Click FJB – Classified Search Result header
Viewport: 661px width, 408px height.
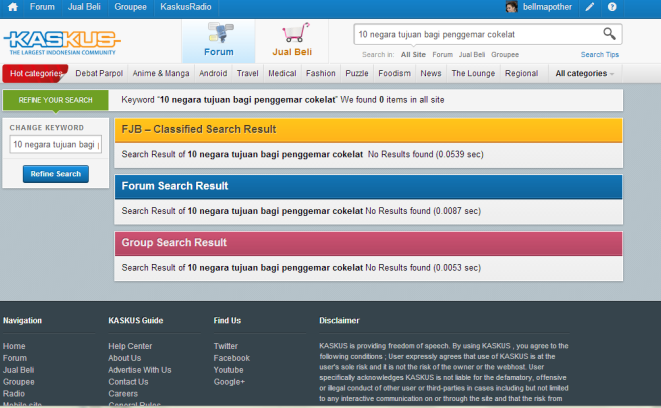[368, 130]
